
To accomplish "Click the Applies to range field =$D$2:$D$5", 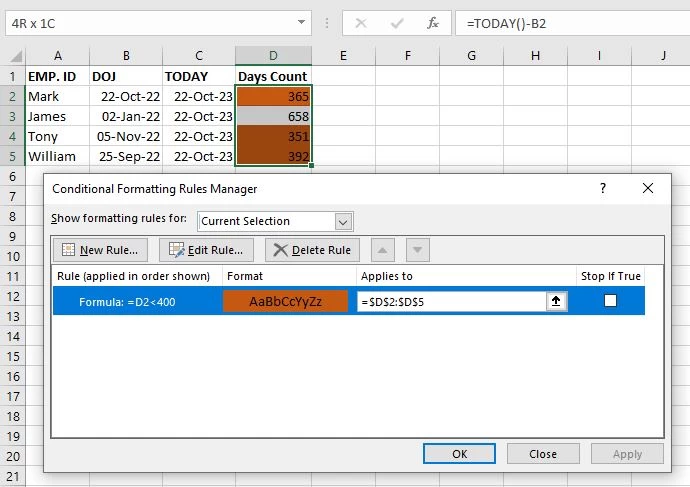I will click(x=451, y=301).
